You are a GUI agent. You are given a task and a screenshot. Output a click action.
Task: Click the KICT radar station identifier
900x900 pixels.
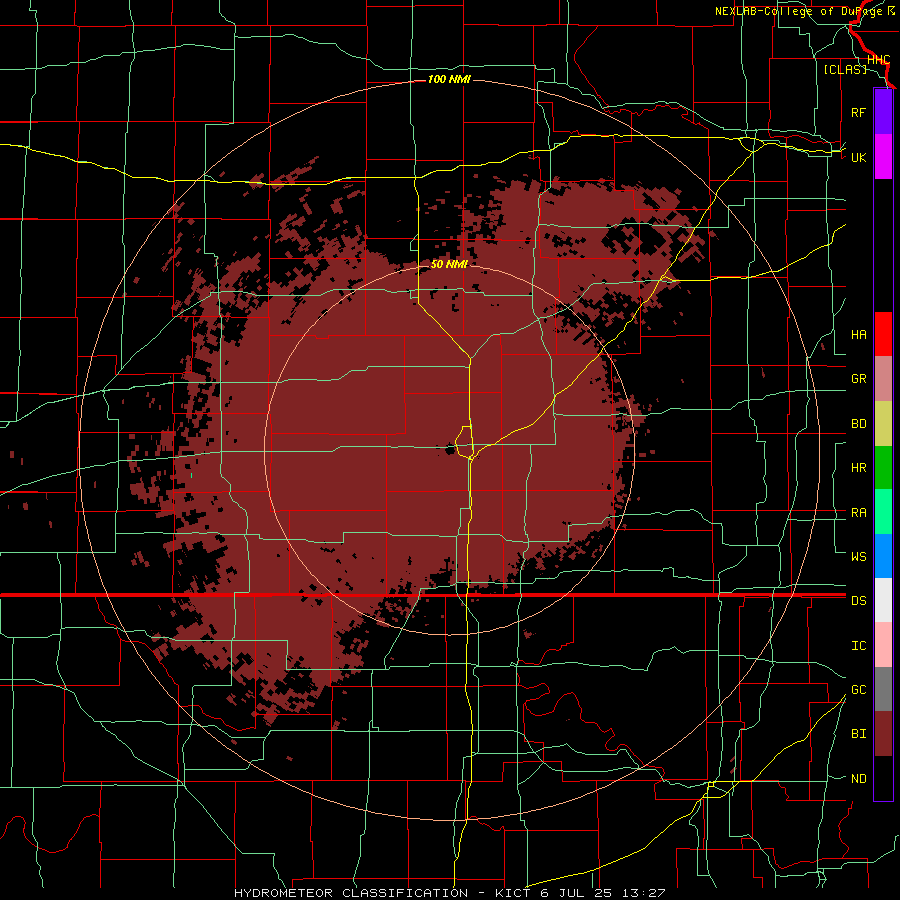point(514,893)
